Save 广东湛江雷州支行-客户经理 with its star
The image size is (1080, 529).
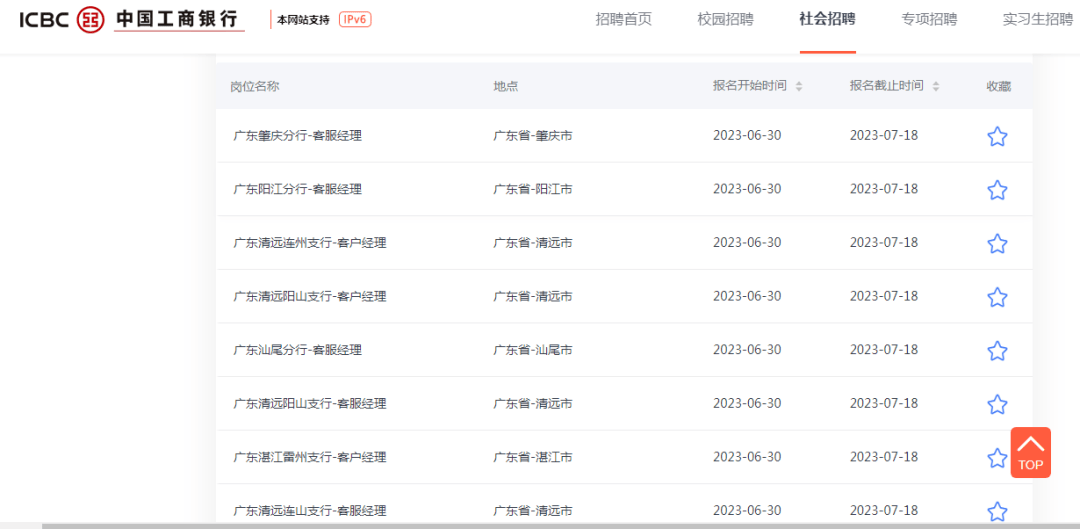click(x=997, y=458)
